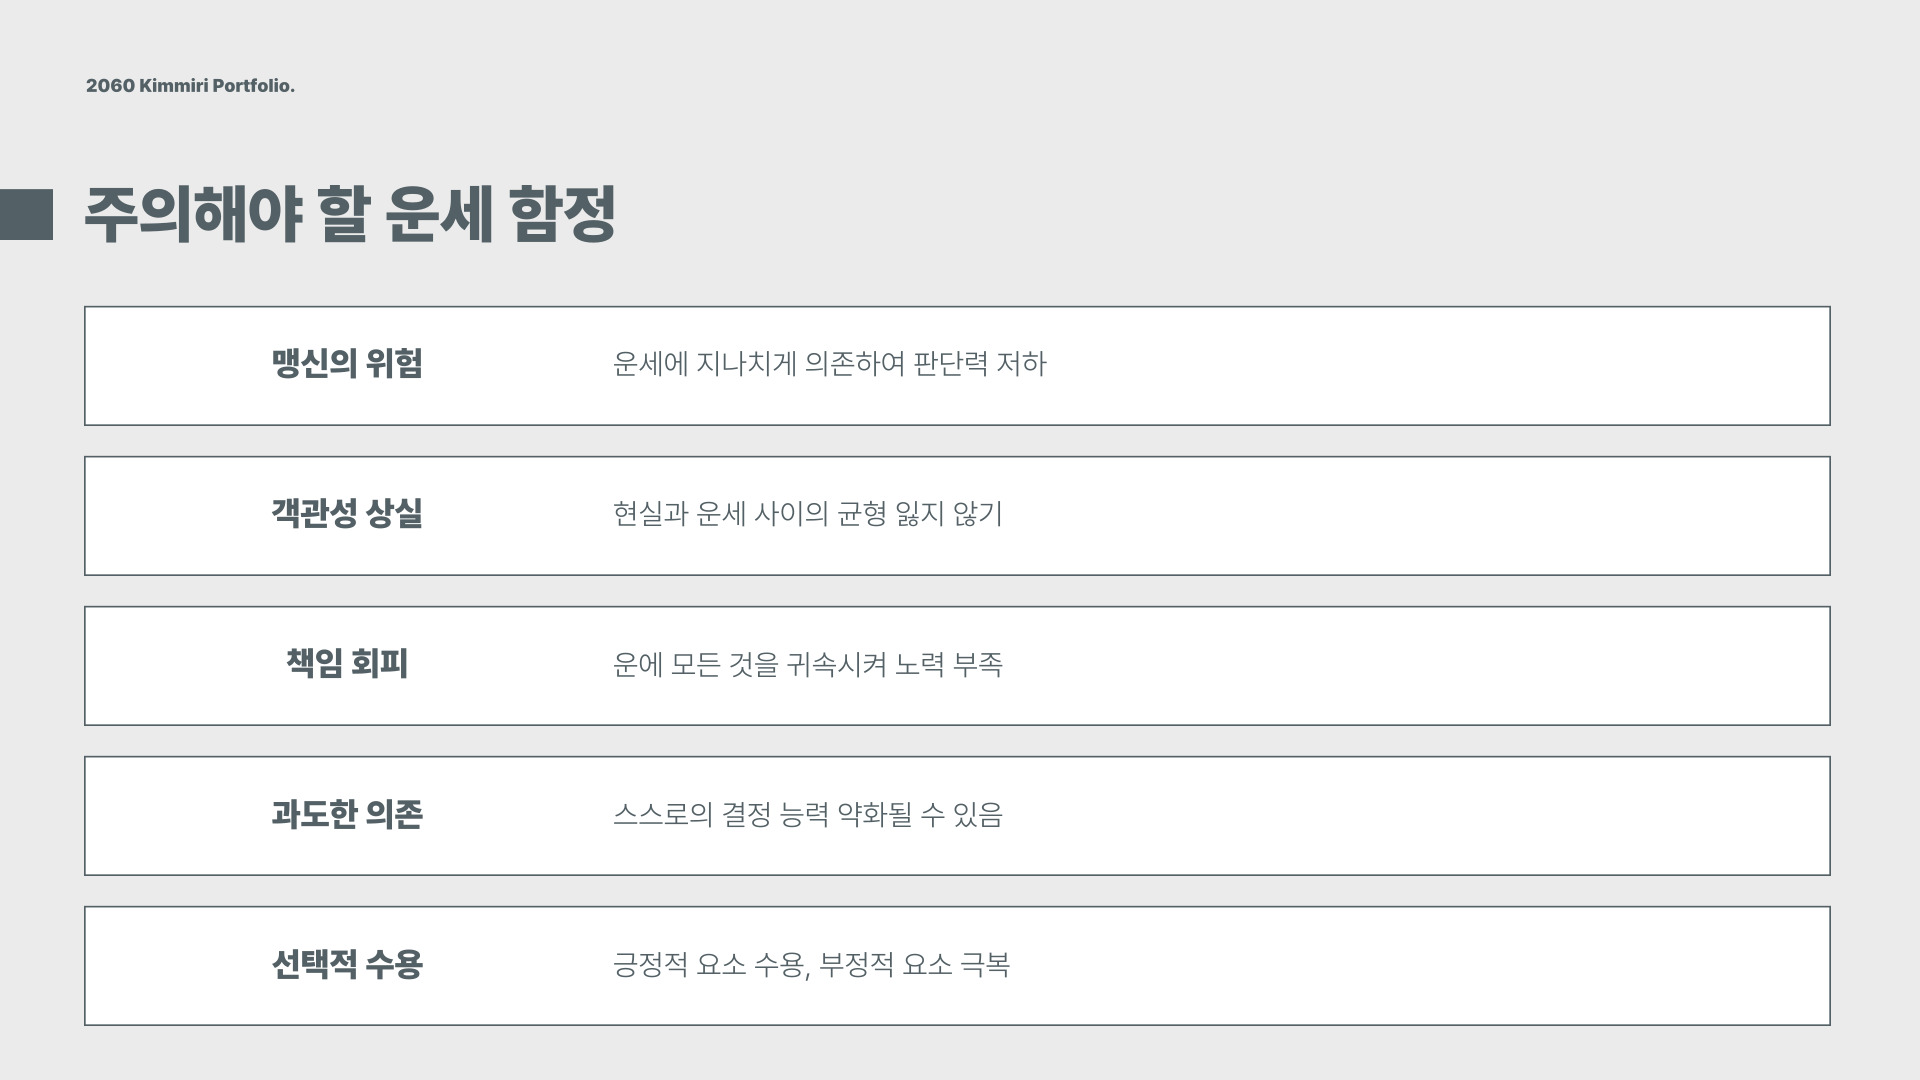Image resolution: width=1920 pixels, height=1080 pixels.
Task: Click empty area of the 선택적 수용 box
Action: 1430,966
